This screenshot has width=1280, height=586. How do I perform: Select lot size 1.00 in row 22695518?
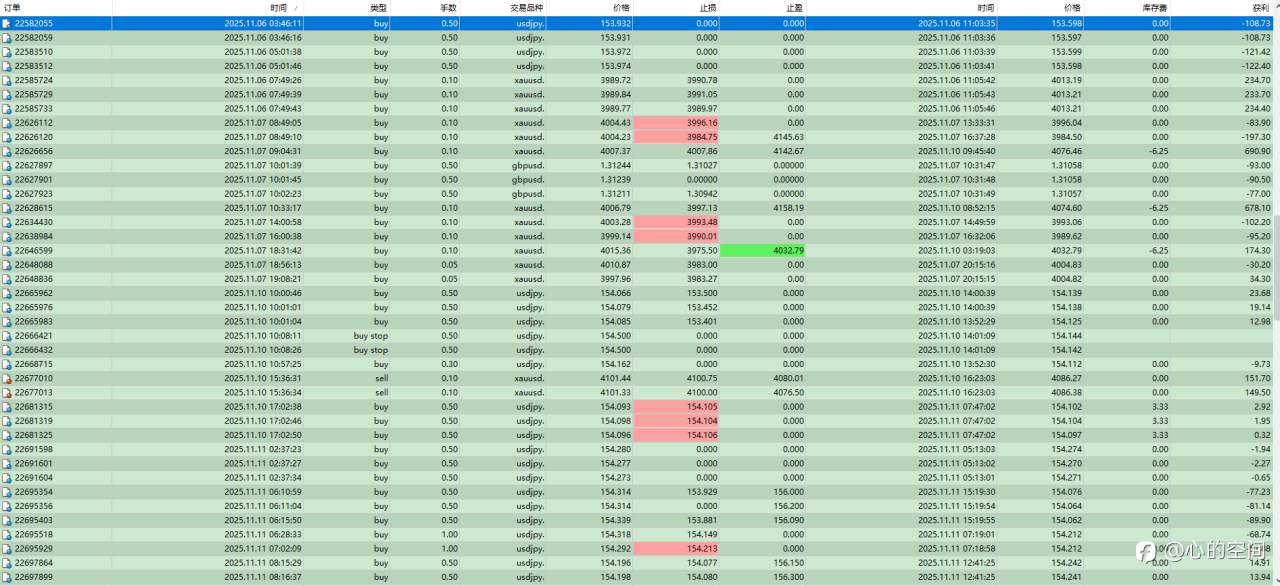450,535
